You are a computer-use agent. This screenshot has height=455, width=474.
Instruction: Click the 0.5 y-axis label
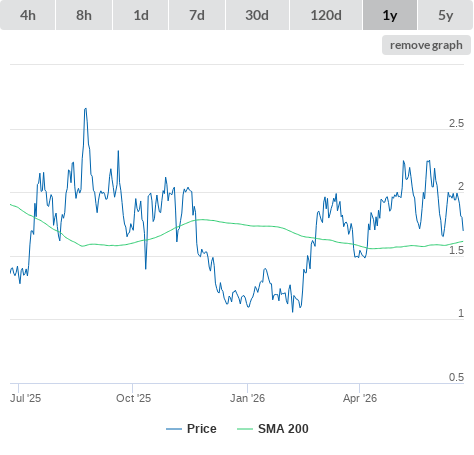click(456, 377)
